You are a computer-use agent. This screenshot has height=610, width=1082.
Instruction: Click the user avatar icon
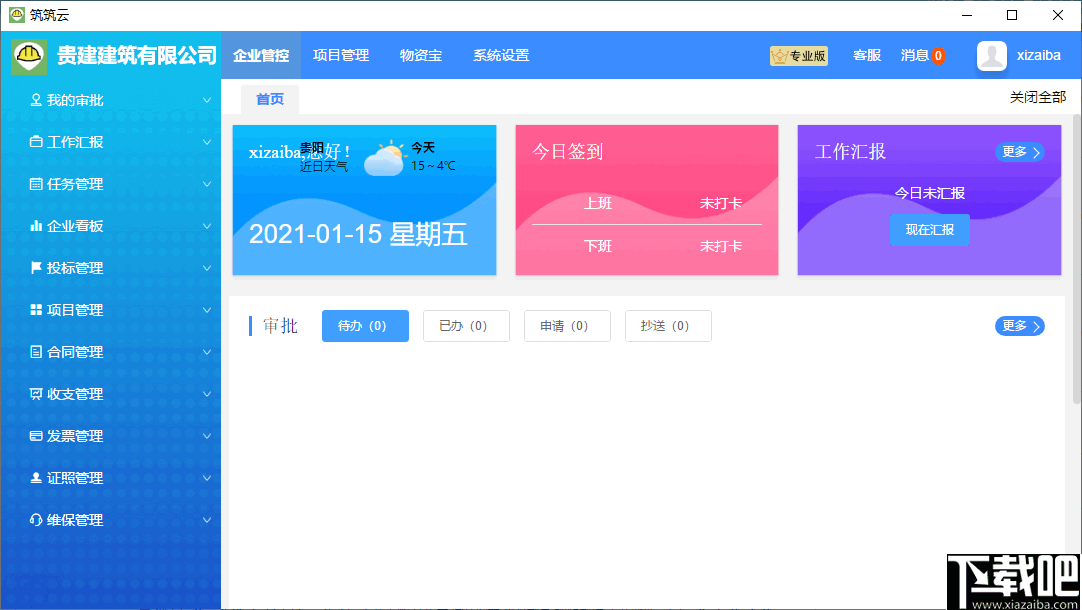[992, 56]
